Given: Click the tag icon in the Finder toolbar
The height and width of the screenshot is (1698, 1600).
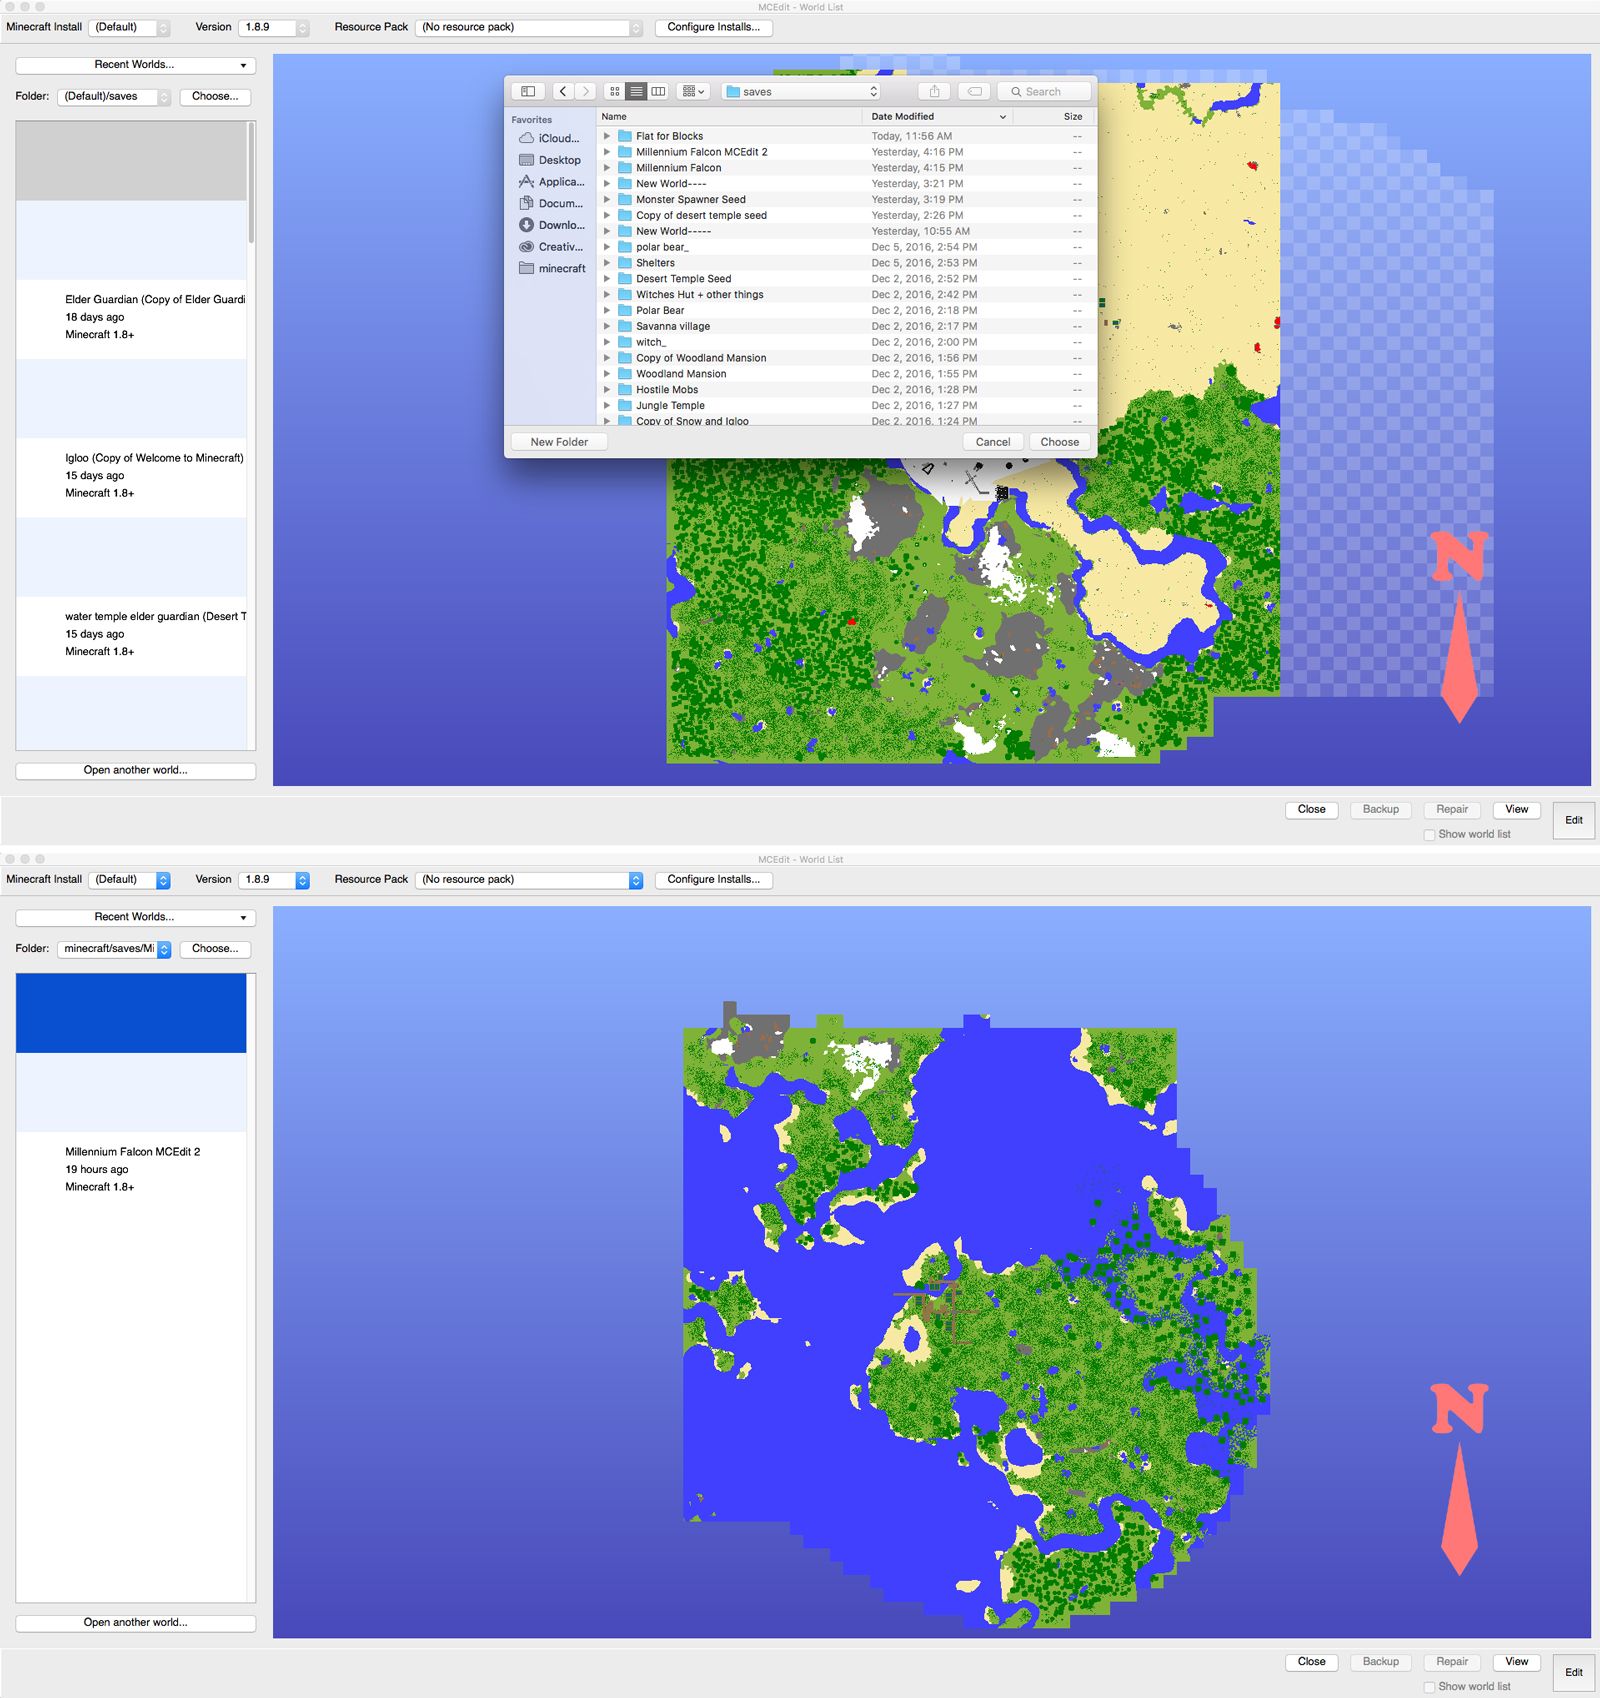Looking at the screenshot, I should [x=975, y=91].
